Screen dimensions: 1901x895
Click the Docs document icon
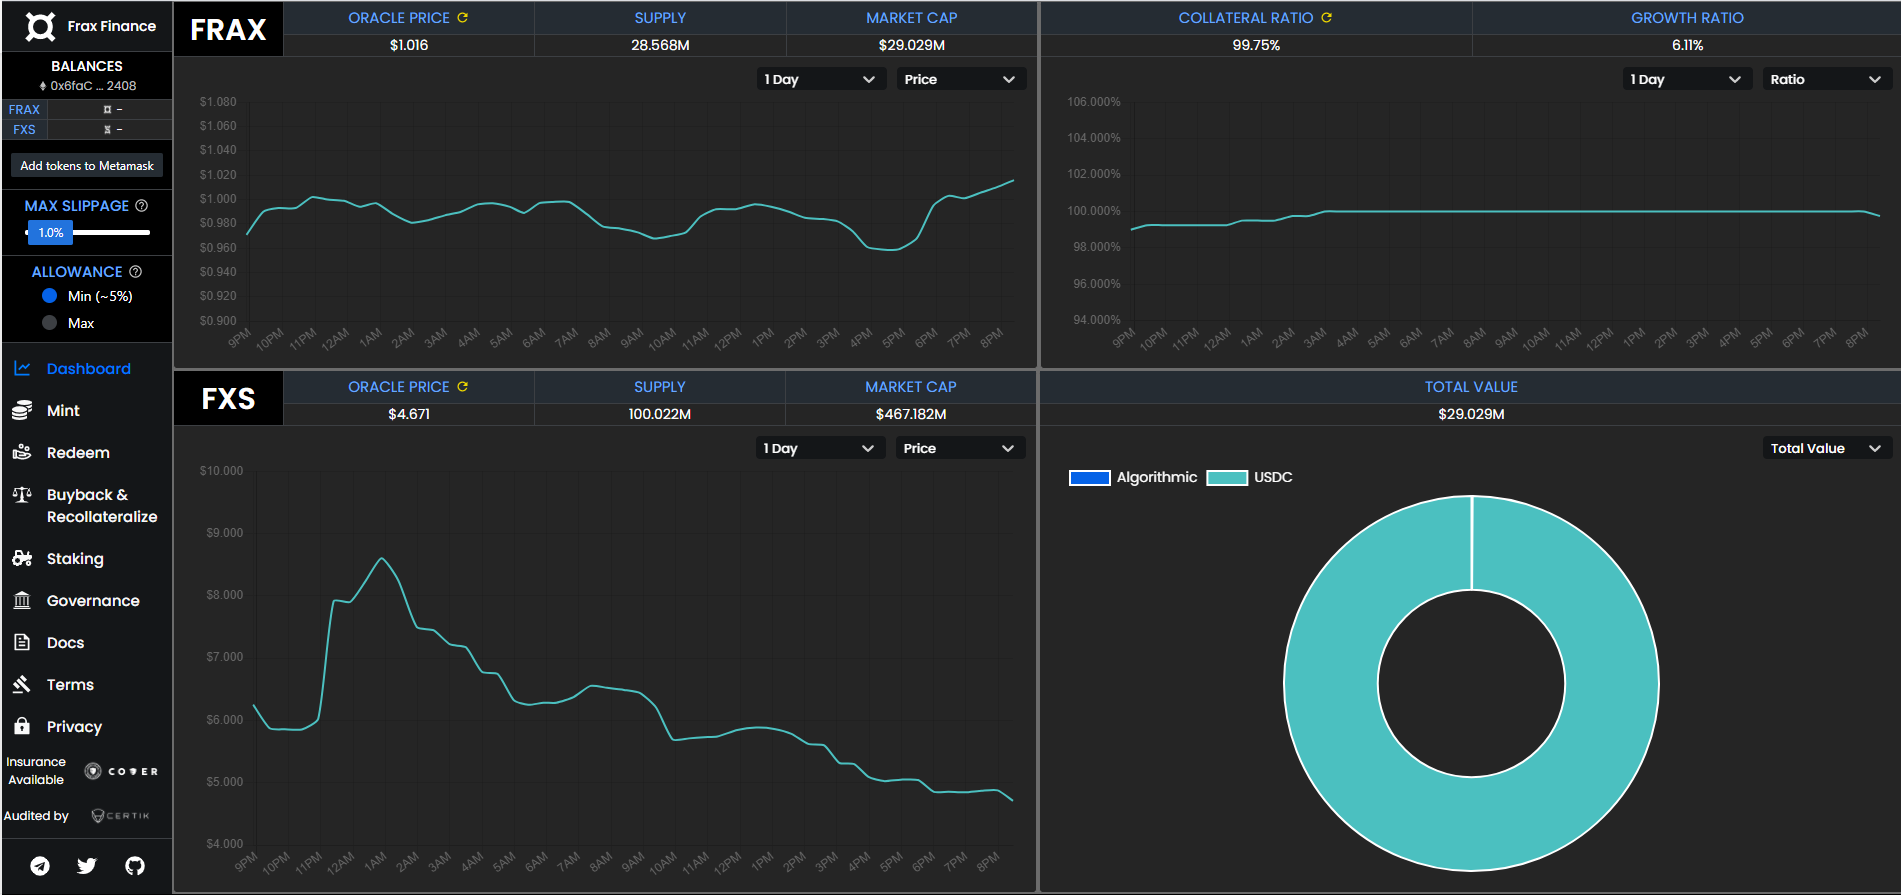coord(22,642)
